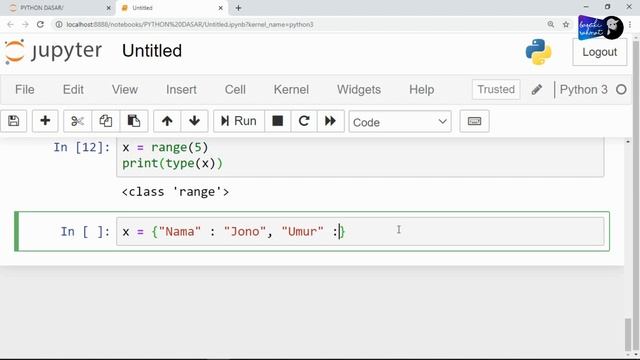Screen dimensions: 640x360
Task: Open the Cell menu
Action: click(235, 89)
